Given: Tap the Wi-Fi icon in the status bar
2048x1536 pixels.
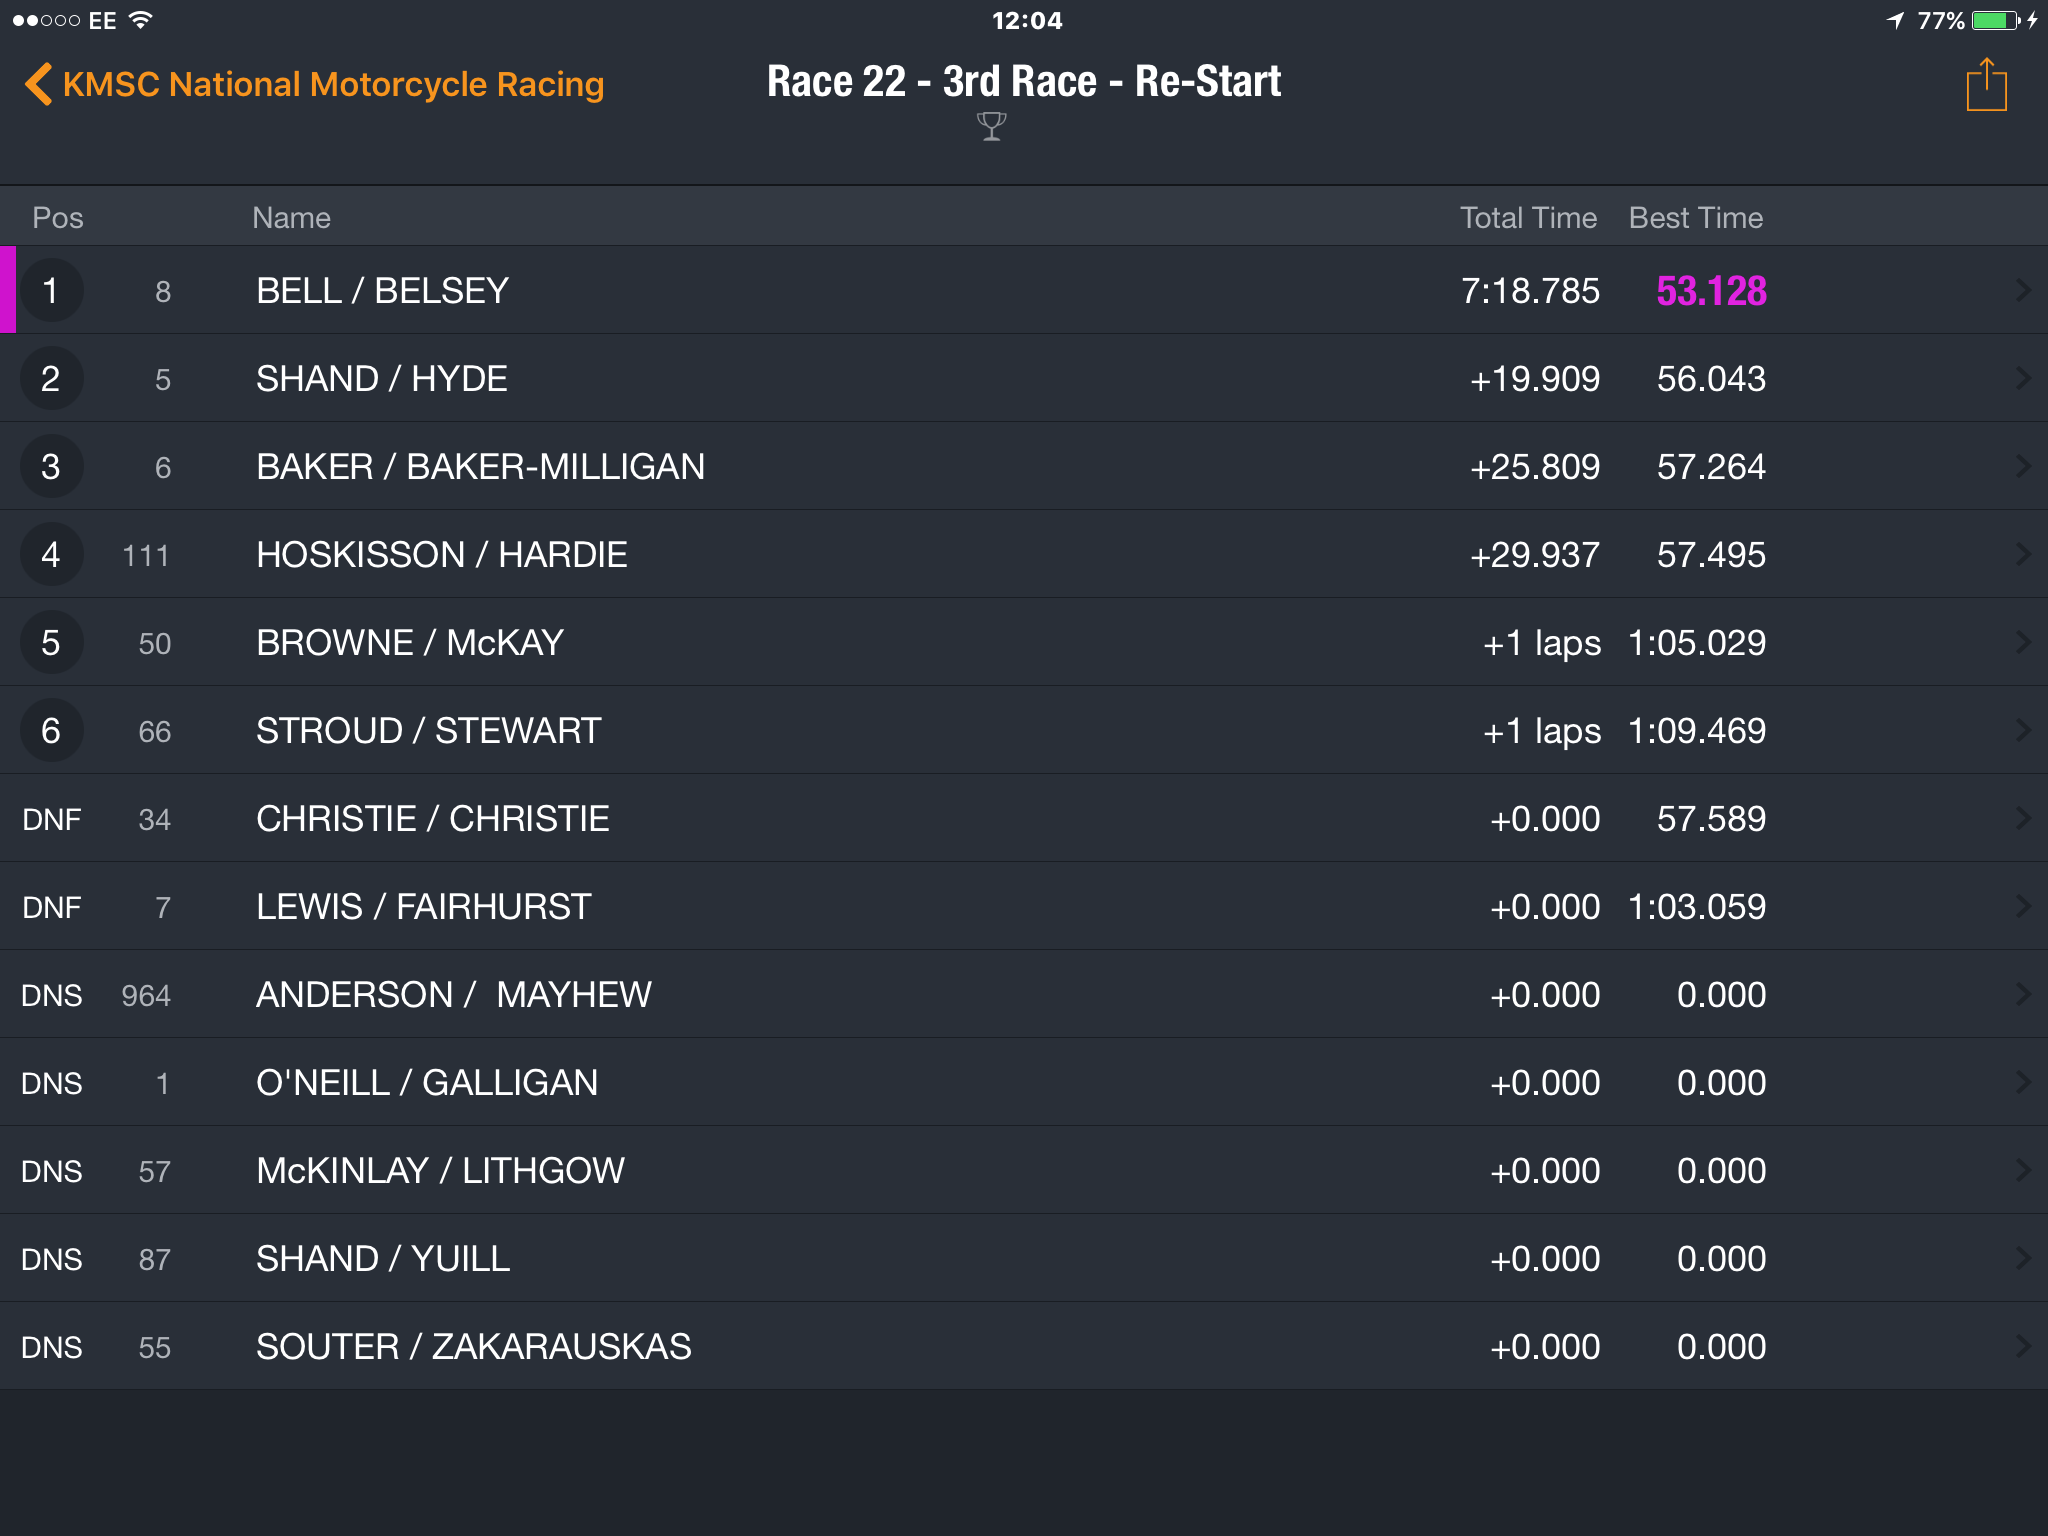Looking at the screenshot, I should tap(140, 20).
